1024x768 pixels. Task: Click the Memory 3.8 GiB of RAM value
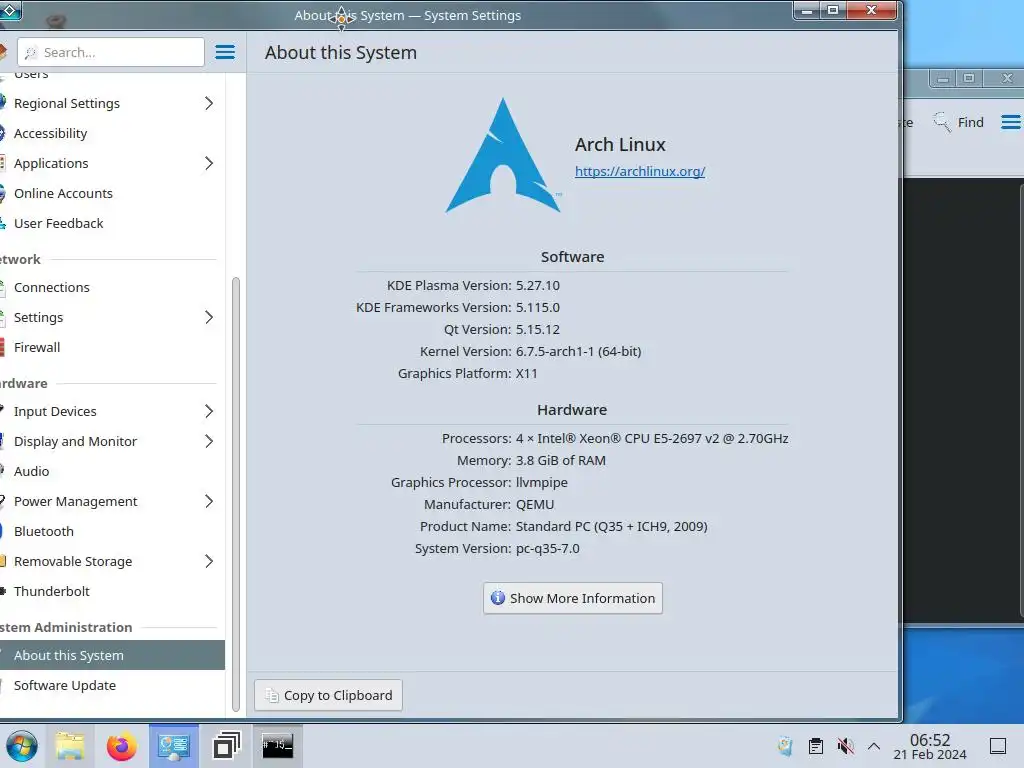[x=560, y=460]
